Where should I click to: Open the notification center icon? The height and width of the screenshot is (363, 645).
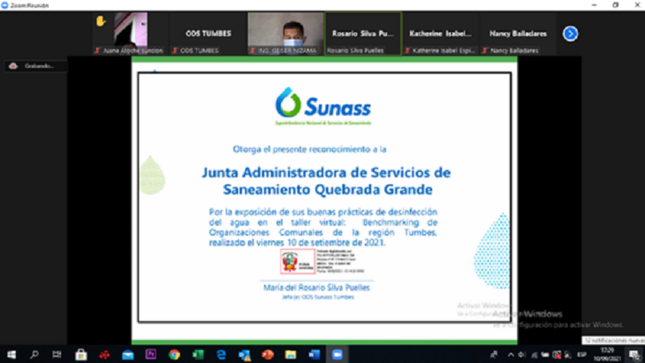(x=634, y=355)
